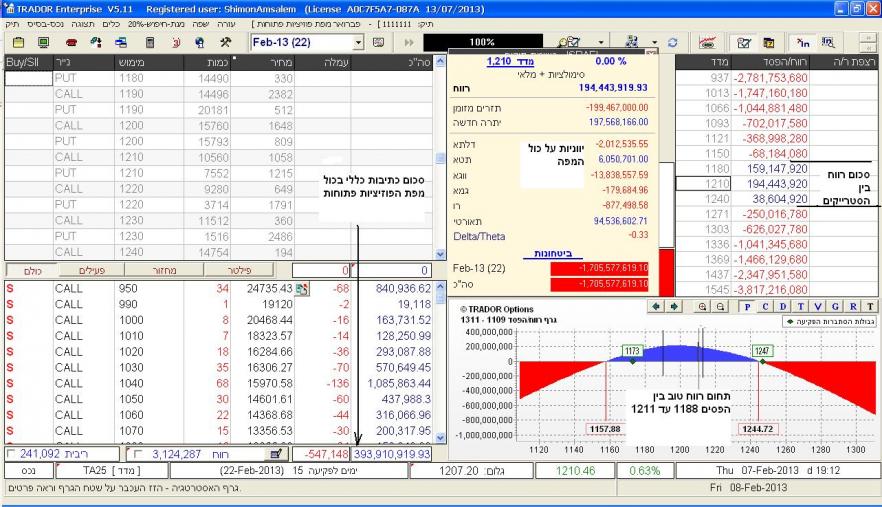Click the פילטר button
882x507 pixels.
(x=261, y=270)
